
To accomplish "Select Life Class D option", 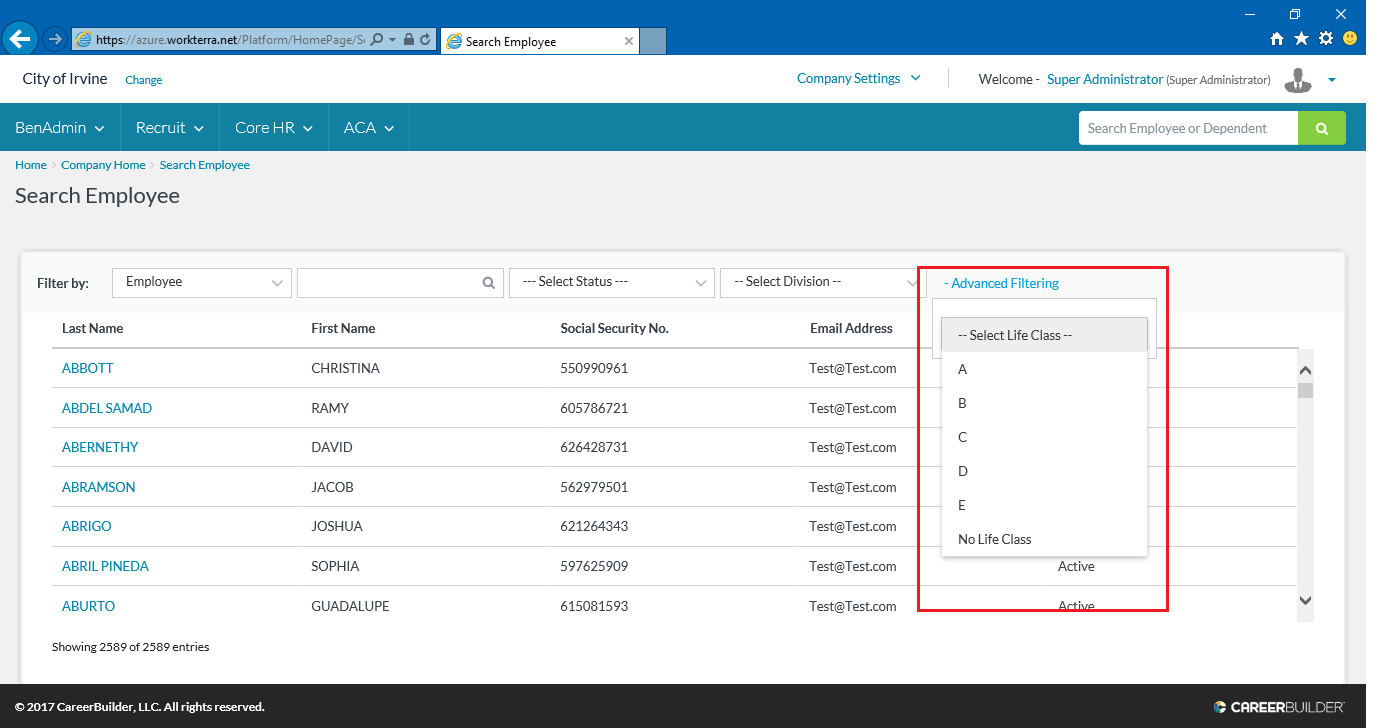I will click(1044, 471).
